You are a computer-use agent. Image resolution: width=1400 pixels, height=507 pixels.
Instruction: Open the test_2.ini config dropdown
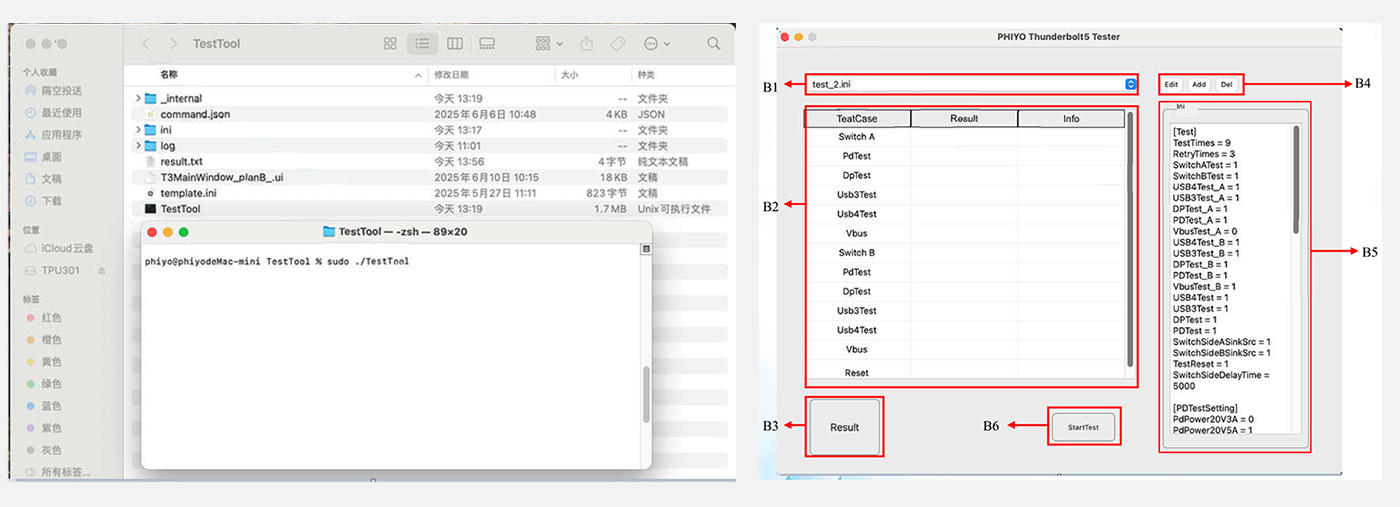[x=1130, y=85]
